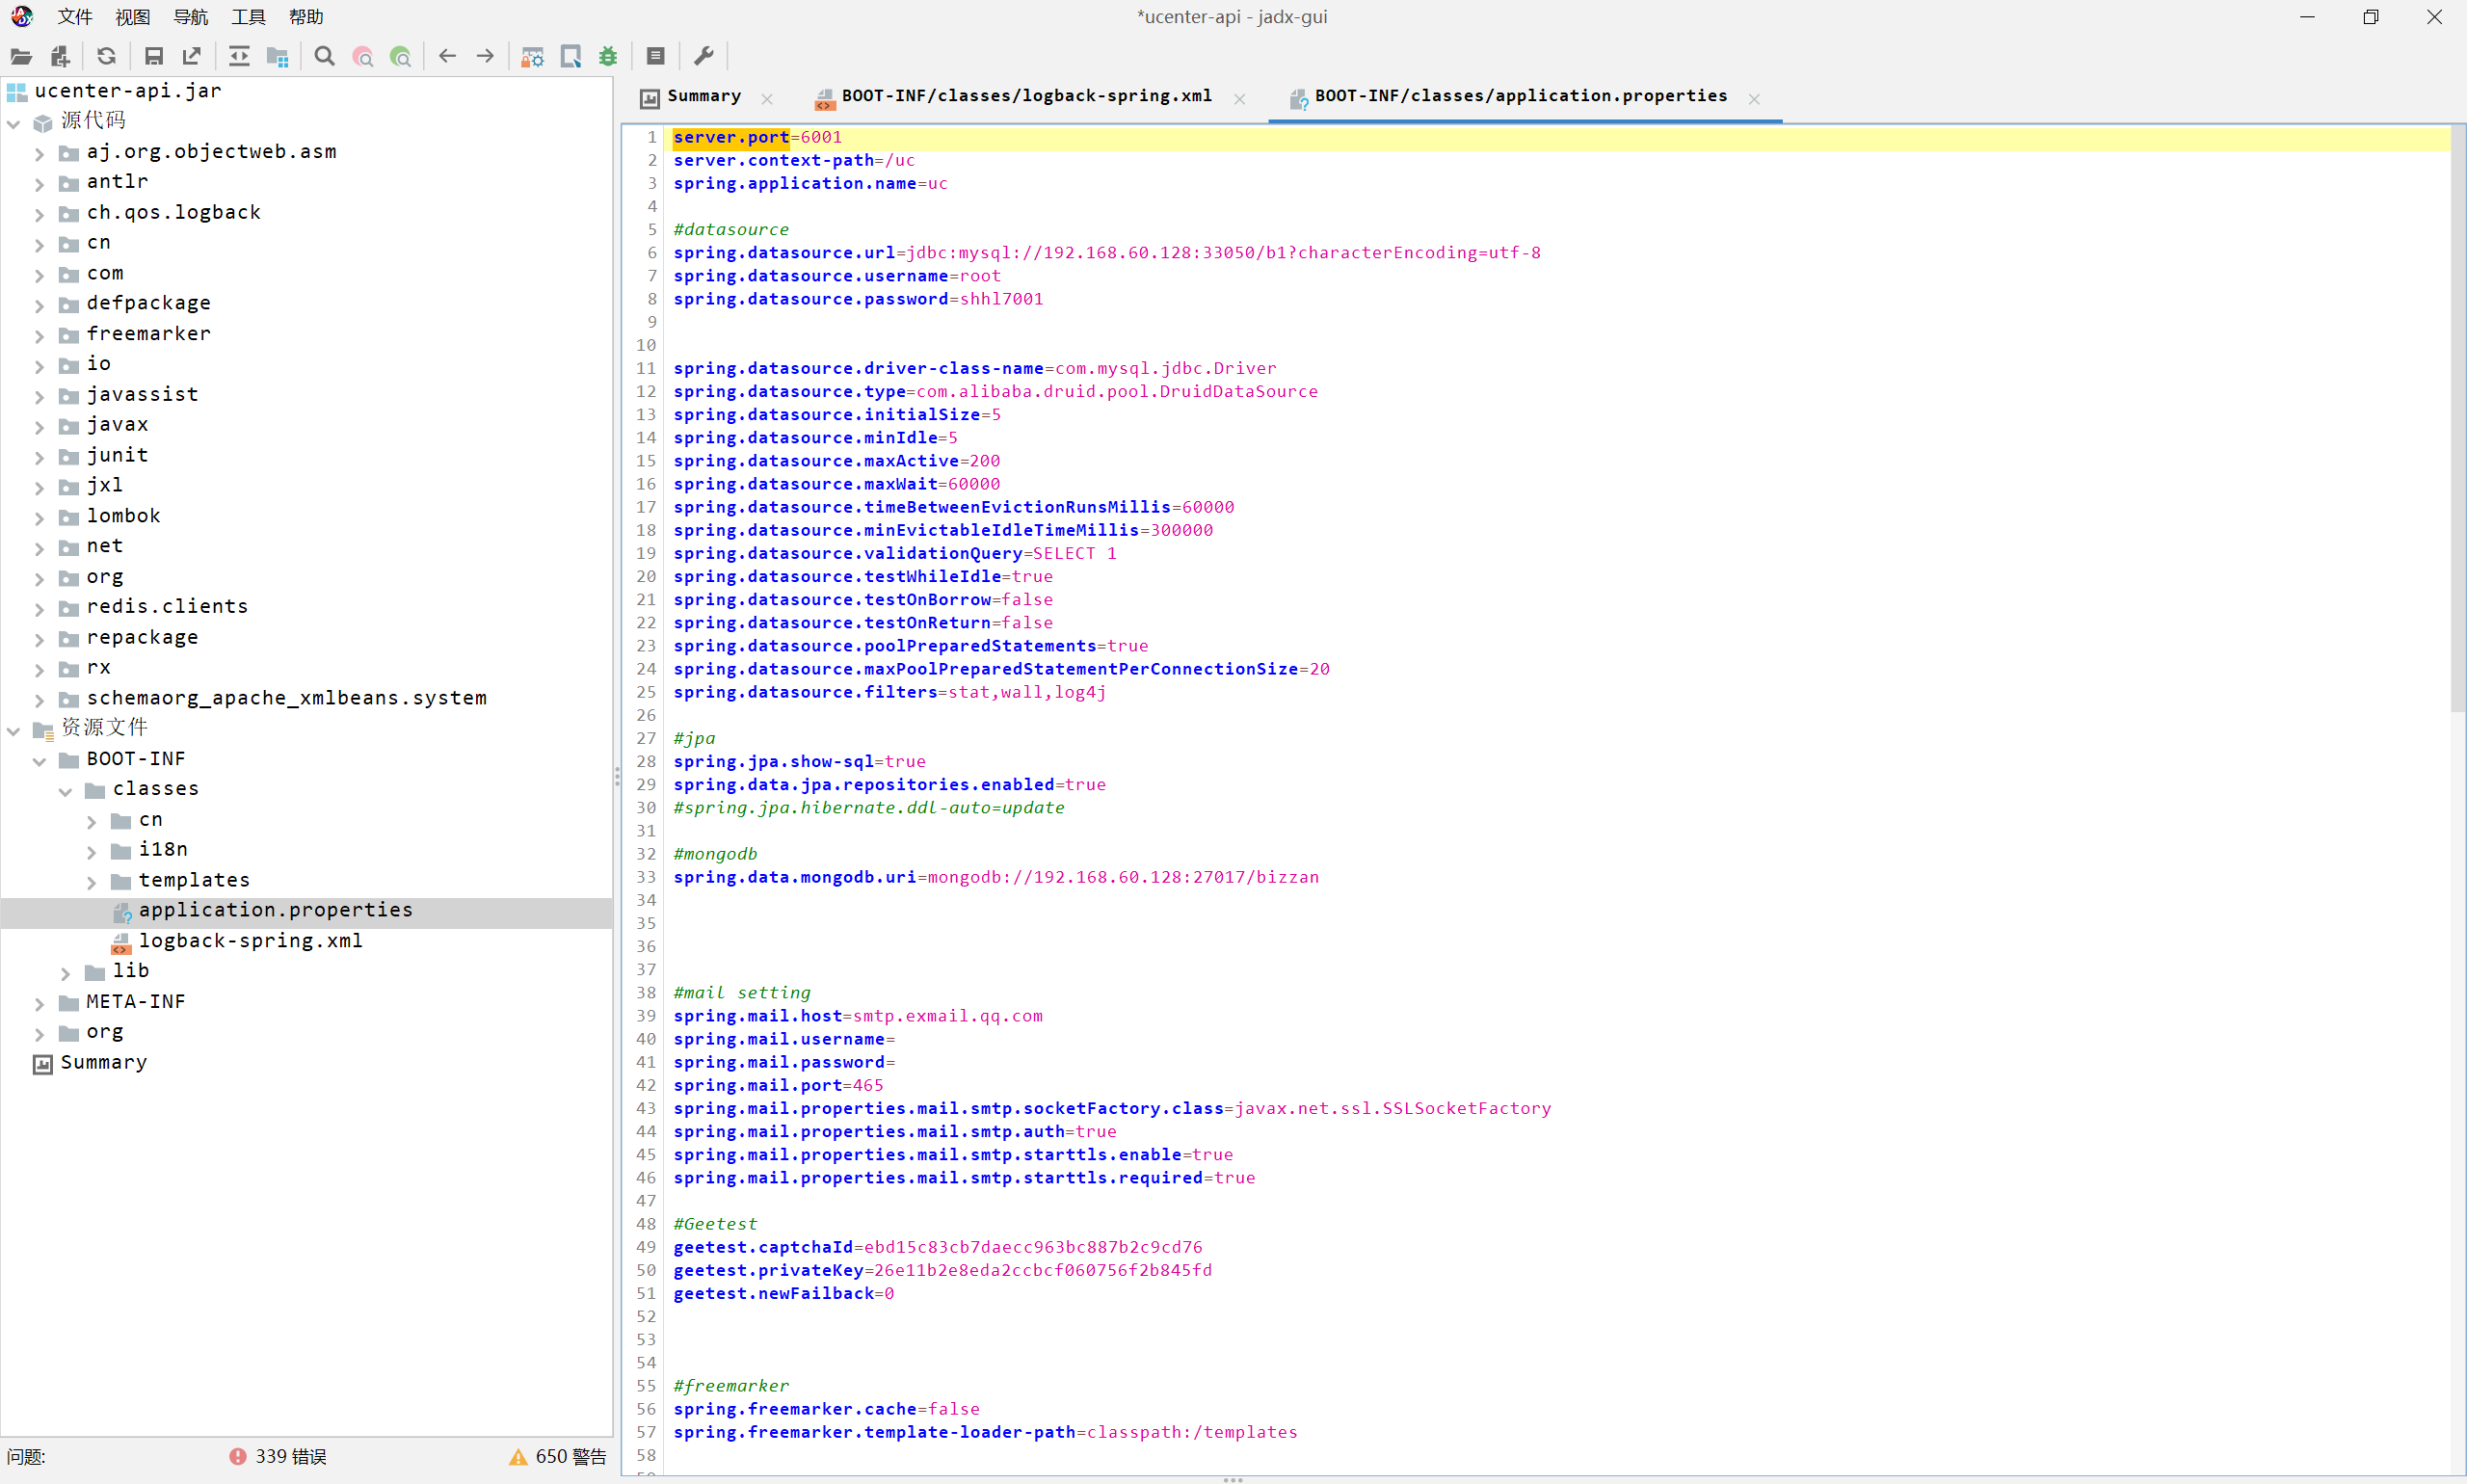Click the 339 错误 status label
This screenshot has height=1484, width=2467.
pyautogui.click(x=290, y=1457)
